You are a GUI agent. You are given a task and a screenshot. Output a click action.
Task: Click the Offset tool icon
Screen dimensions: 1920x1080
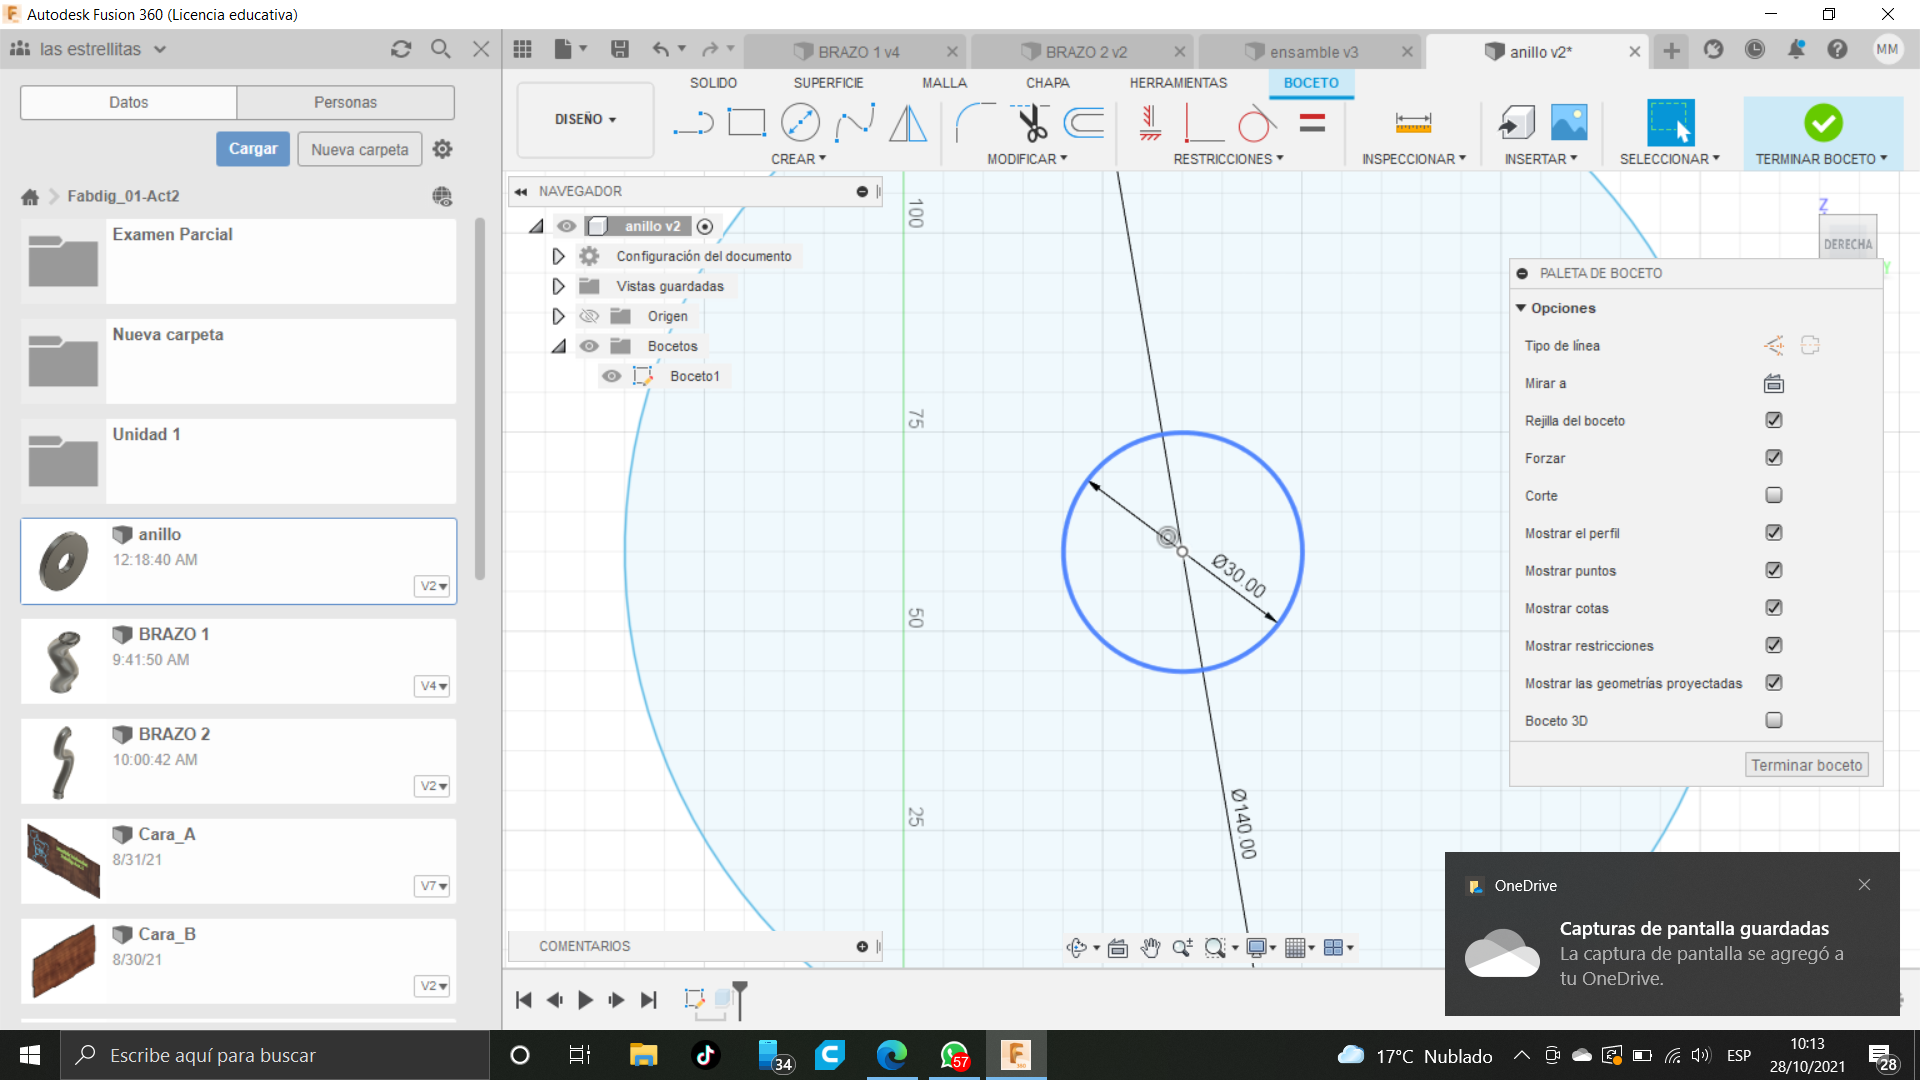1084,123
